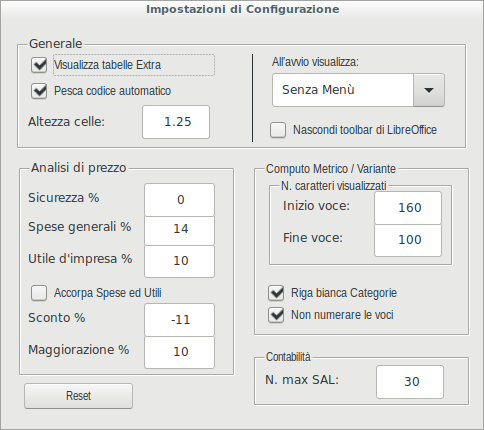Focus the Altezza celle input field
This screenshot has width=484, height=430.
coord(176,122)
